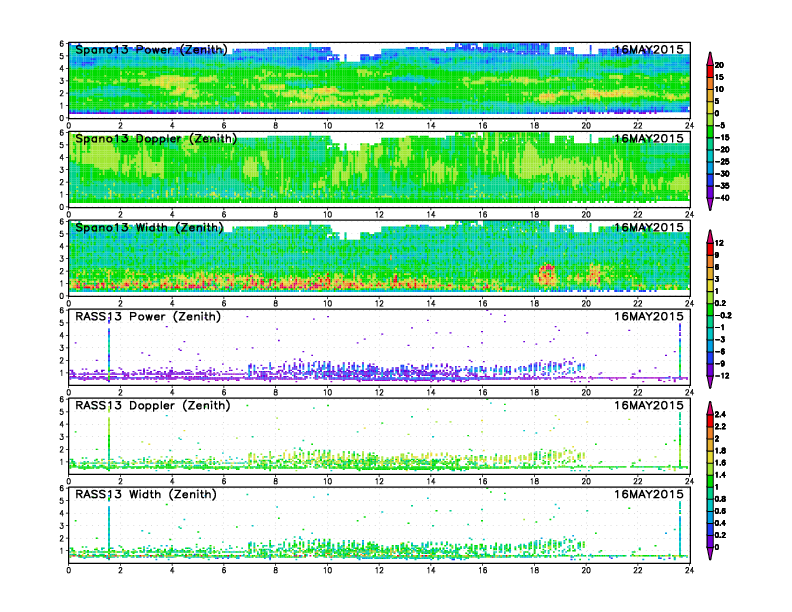Click the "0.2" label on the middle color bar
Viewport: 792px width, 612px height.
pyautogui.click(x=721, y=303)
